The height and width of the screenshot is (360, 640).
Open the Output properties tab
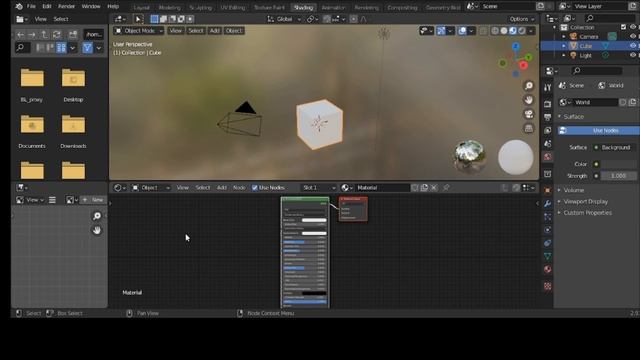point(547,117)
